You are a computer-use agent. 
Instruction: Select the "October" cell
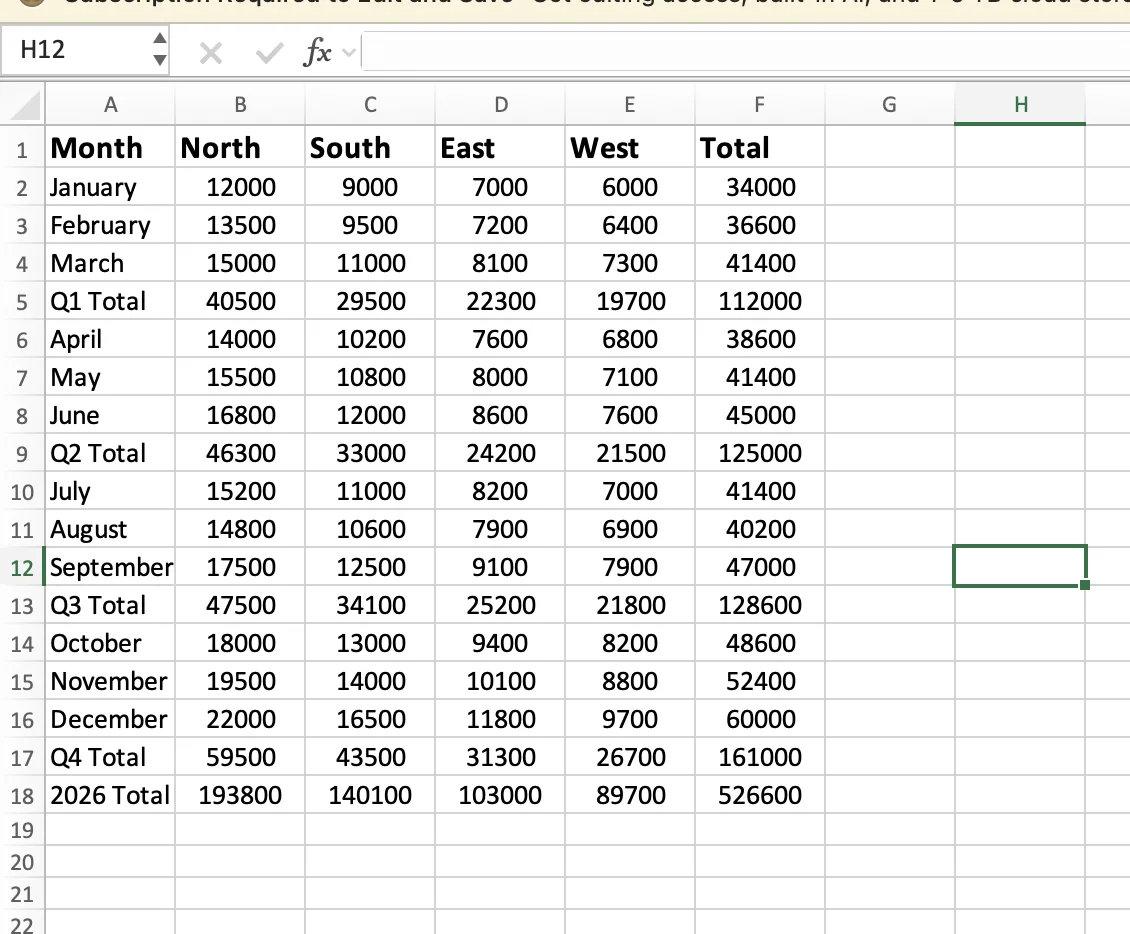coord(110,644)
